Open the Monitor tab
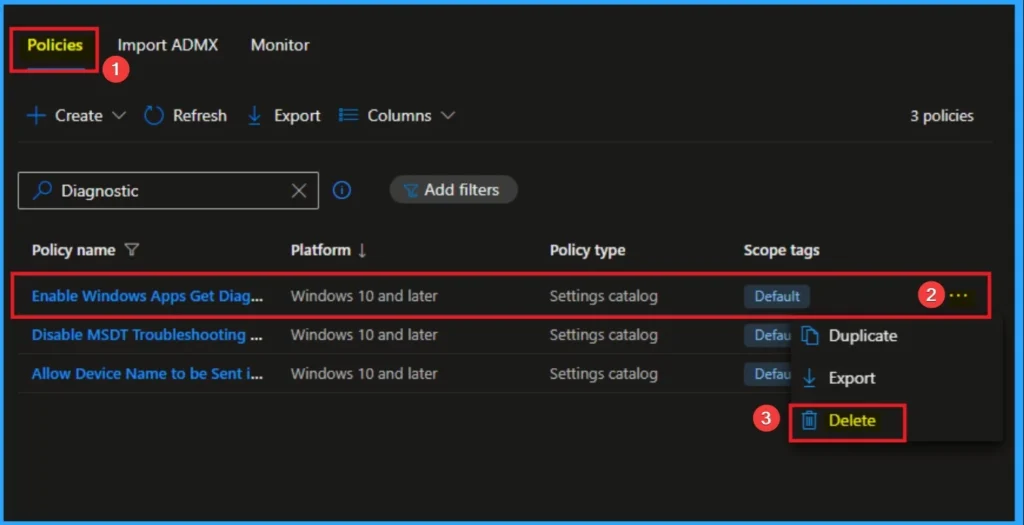The image size is (1024, 525). click(x=280, y=45)
